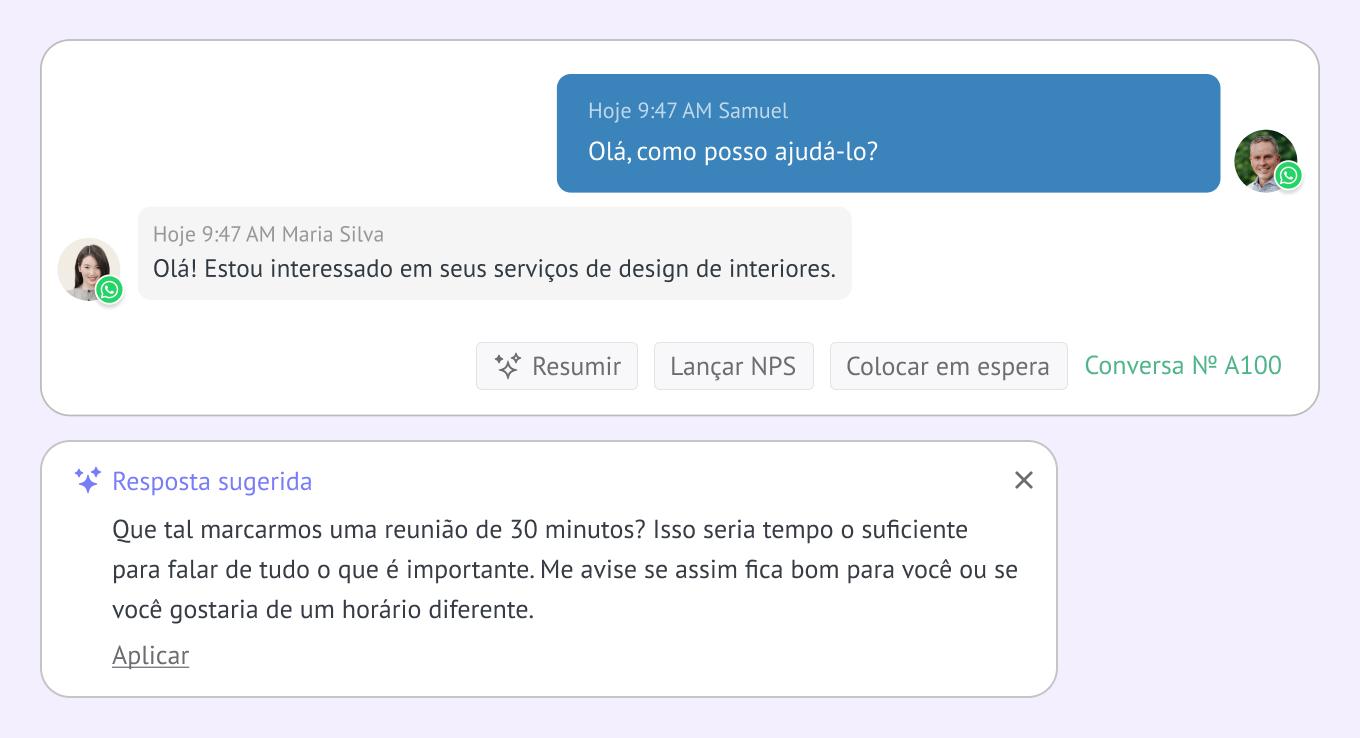The height and width of the screenshot is (738, 1360).
Task: Open Maria Silva's profile photo
Action: (x=86, y=266)
